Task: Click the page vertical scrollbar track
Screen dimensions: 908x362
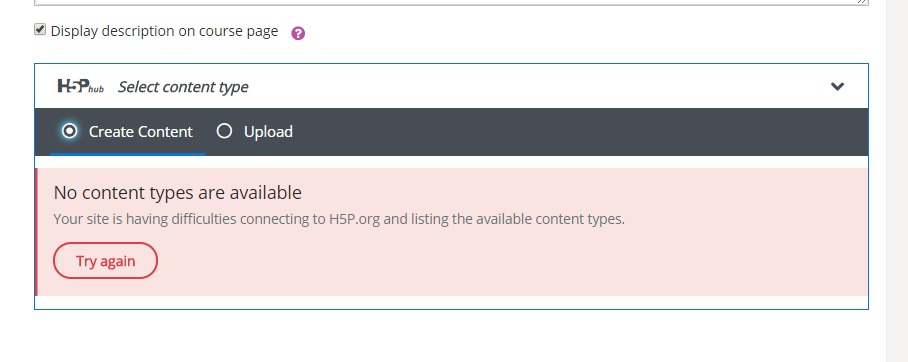Action: (897, 181)
